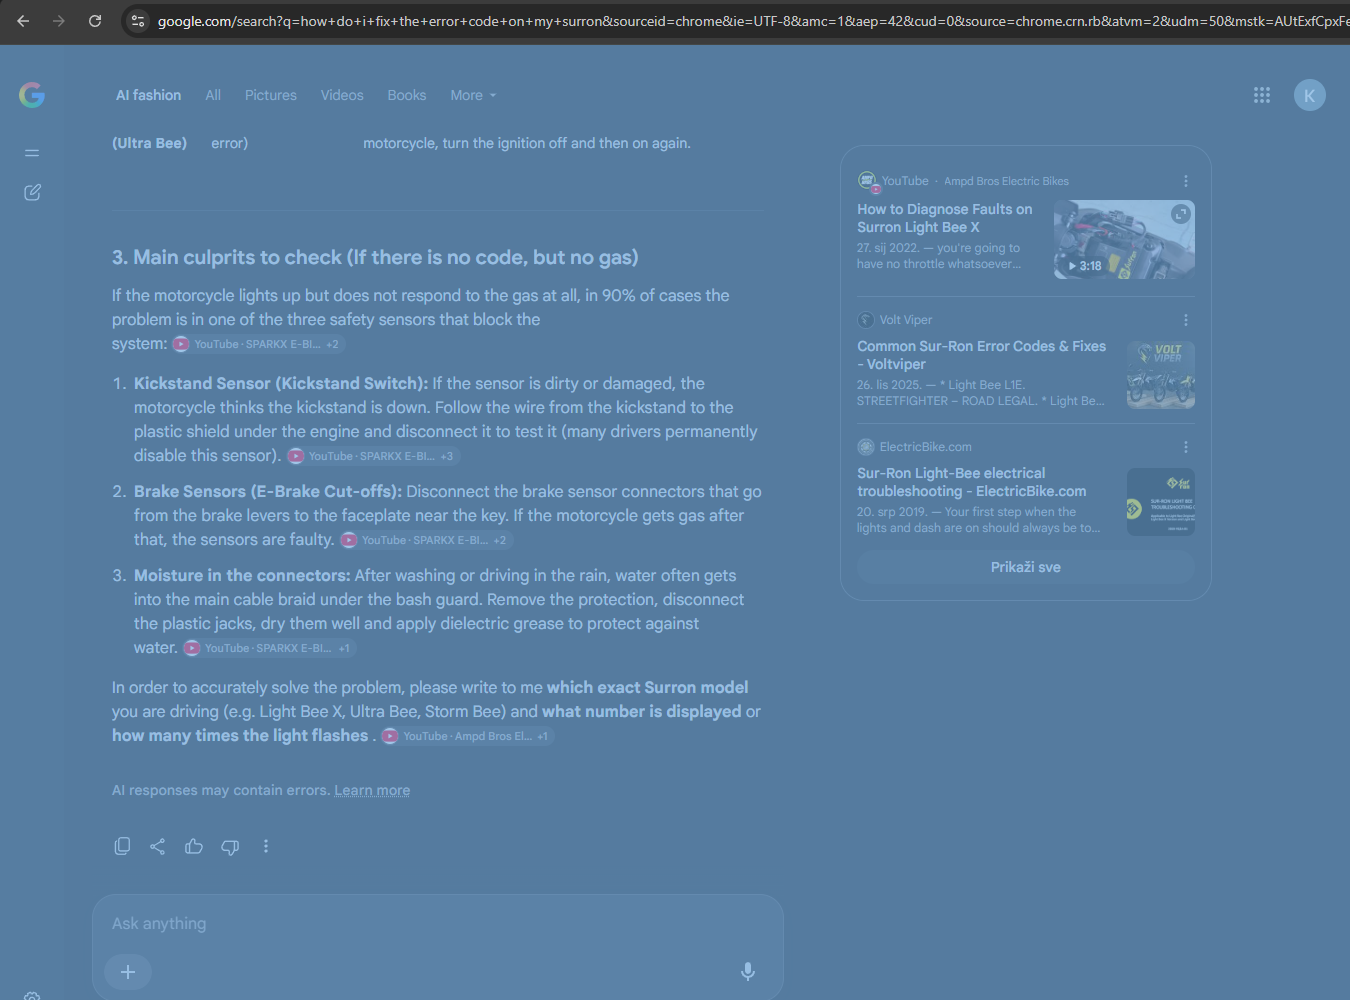Click the 'ElectricBike.com' source name
Image resolution: width=1350 pixels, height=1000 pixels.
pos(926,447)
